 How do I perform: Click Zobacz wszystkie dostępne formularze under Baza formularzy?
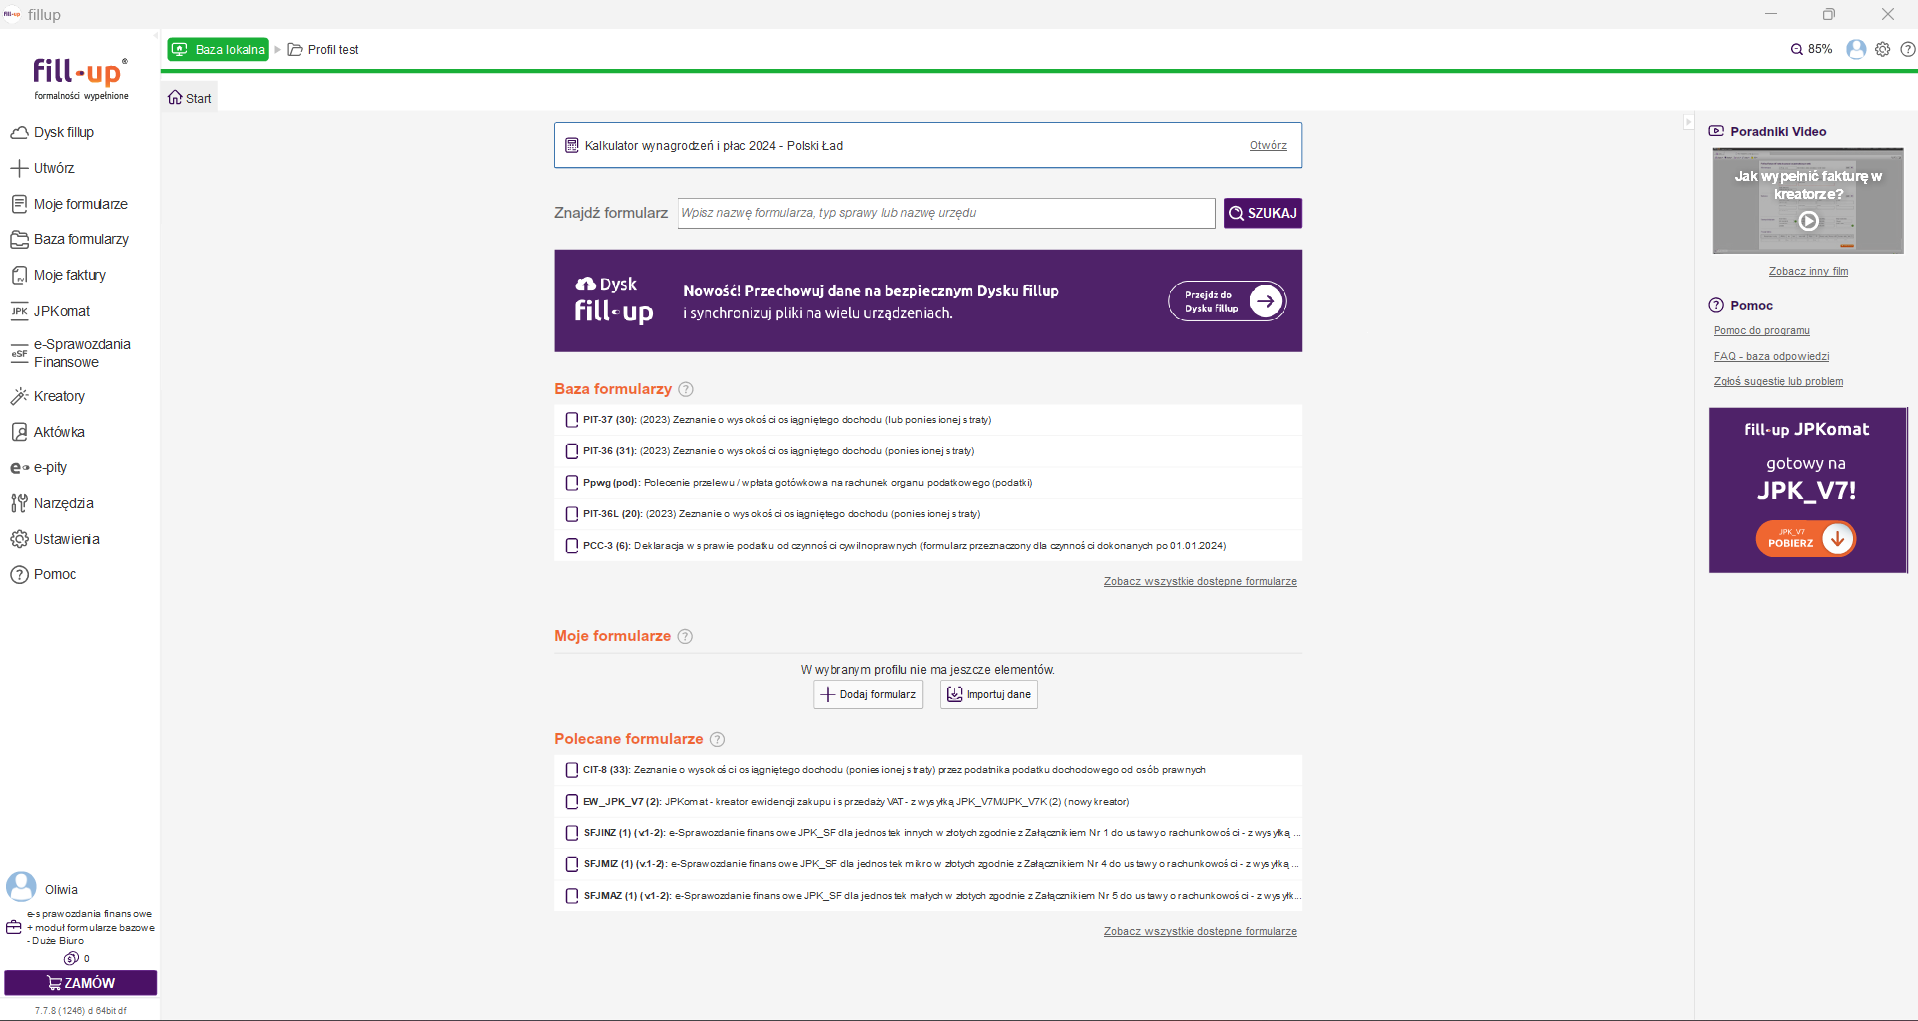1200,581
